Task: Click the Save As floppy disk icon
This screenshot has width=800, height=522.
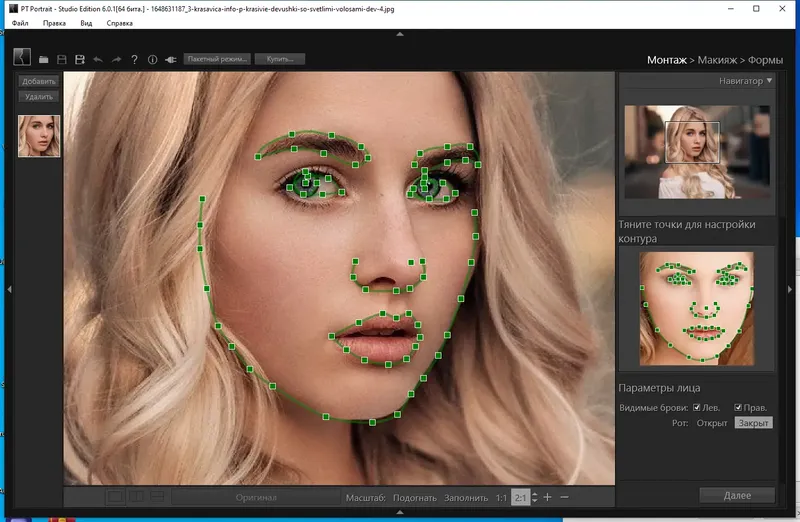Action: (x=80, y=60)
